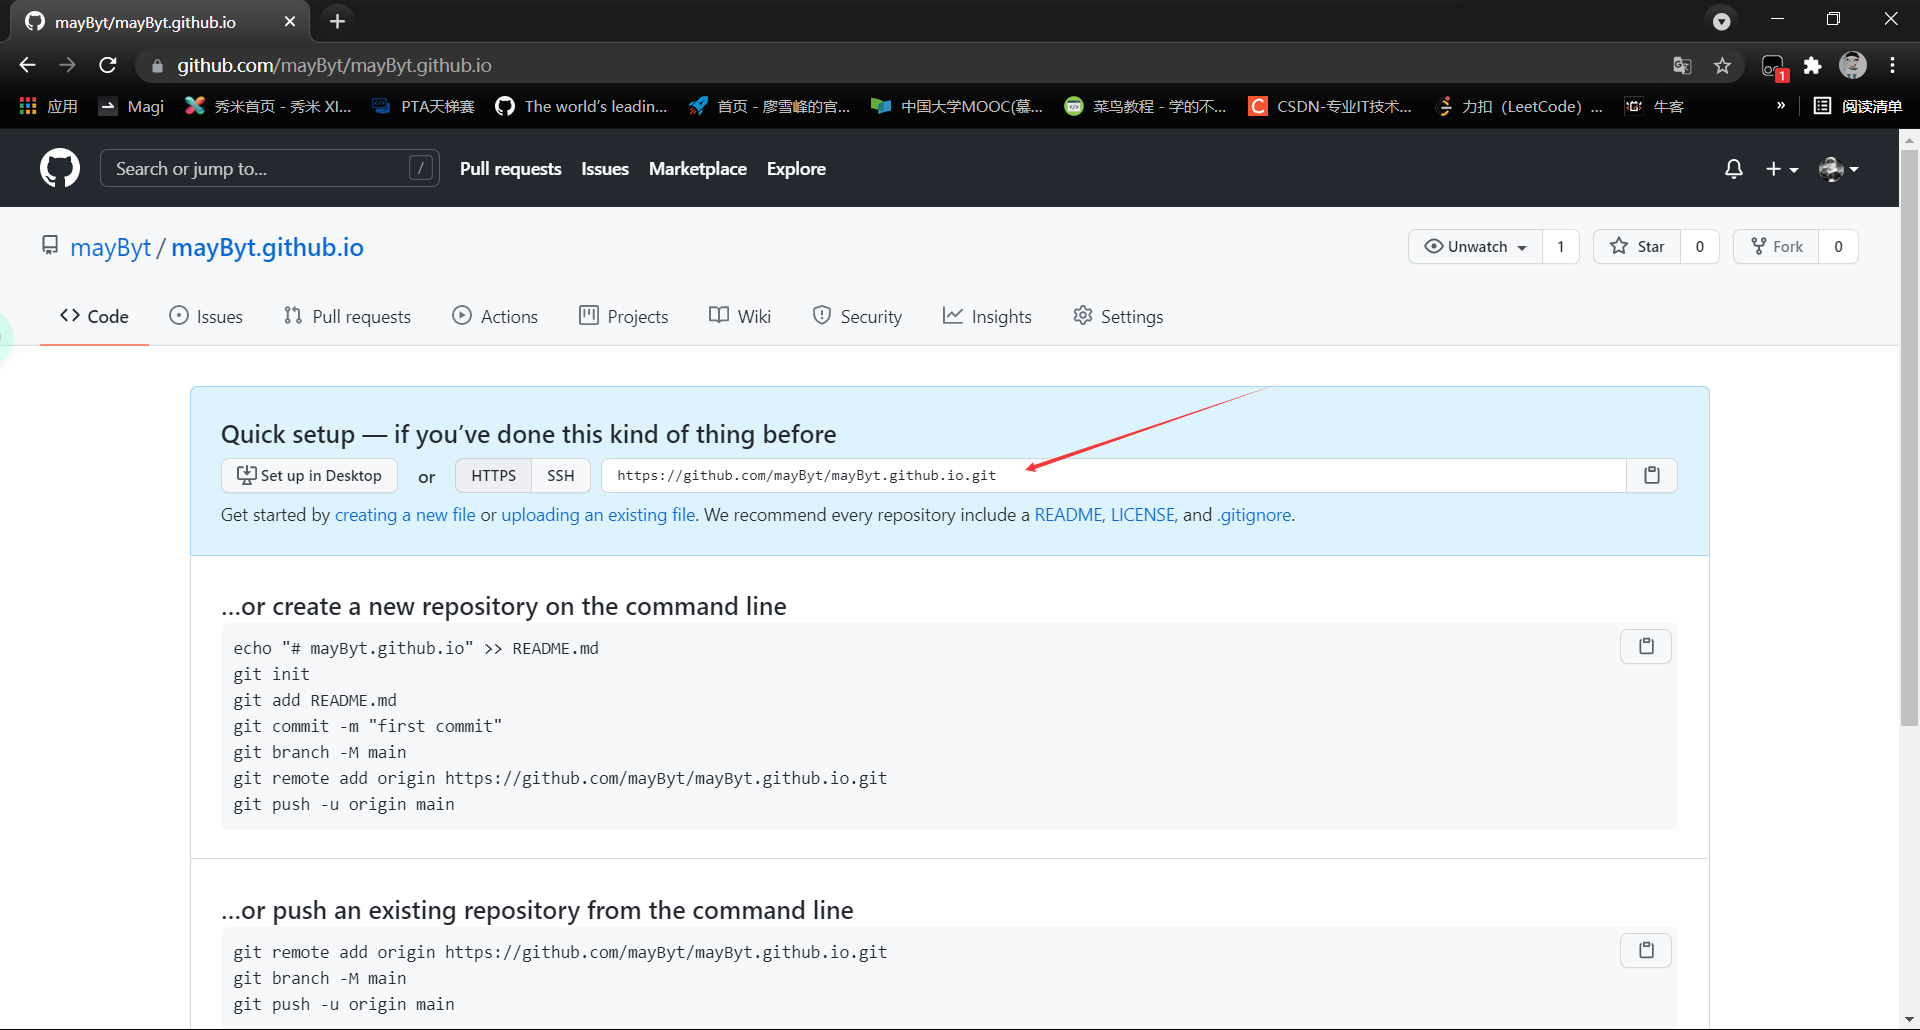
Task: Open a new browser tab
Action: 337,21
